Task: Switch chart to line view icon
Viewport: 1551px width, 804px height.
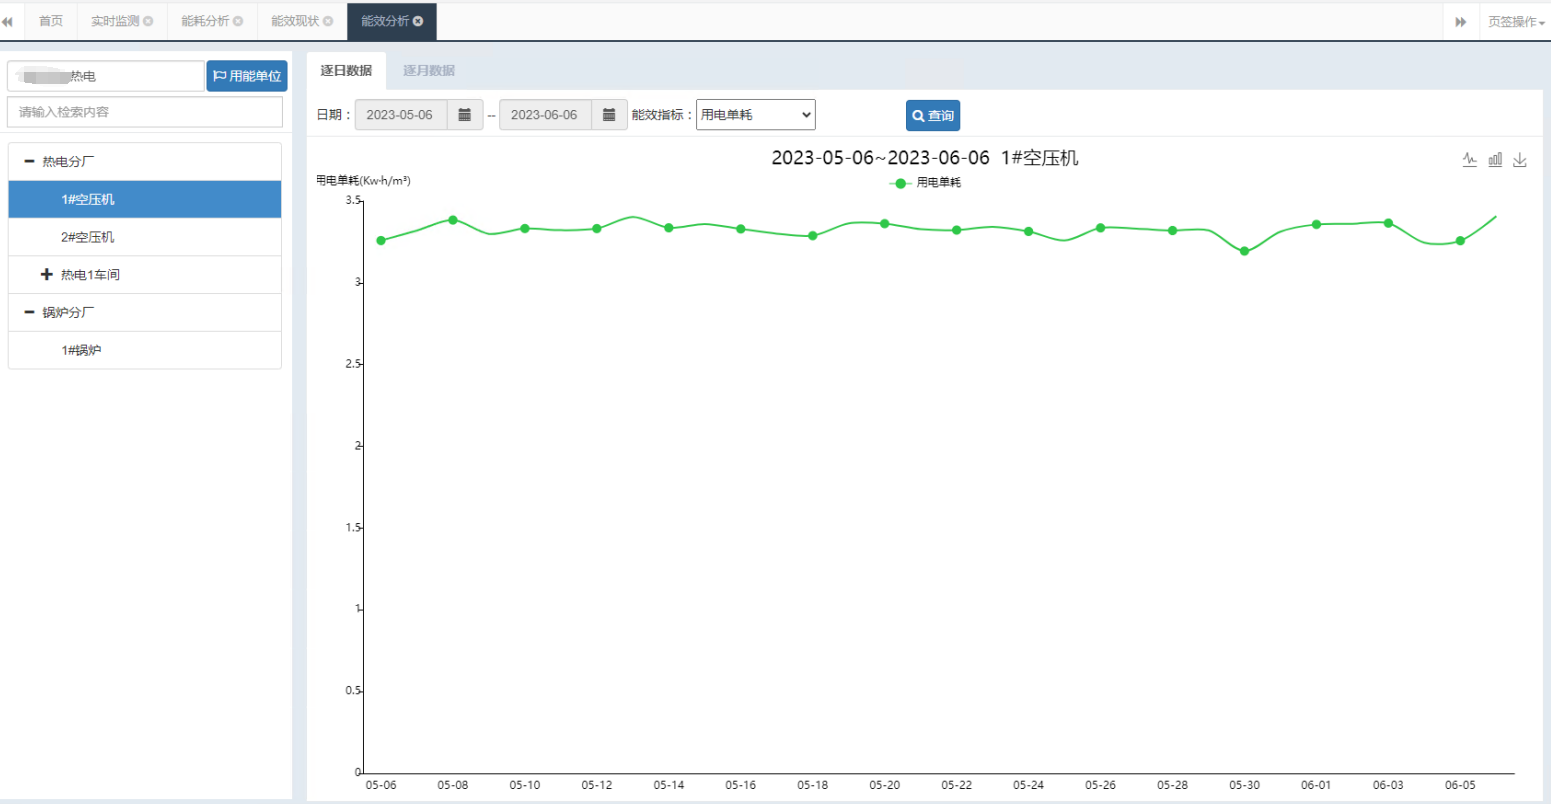Action: (1469, 160)
